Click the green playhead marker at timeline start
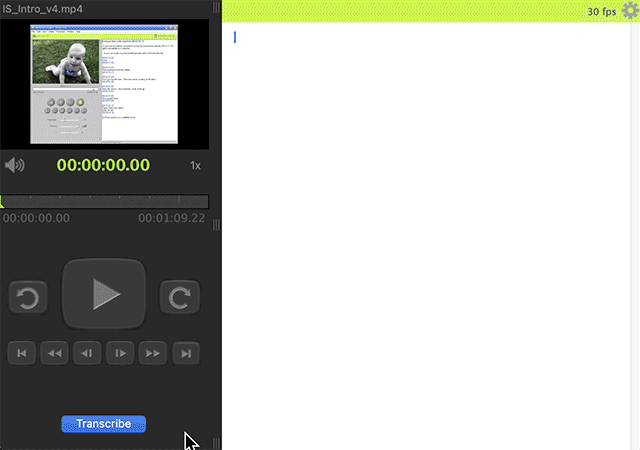 tap(3, 202)
